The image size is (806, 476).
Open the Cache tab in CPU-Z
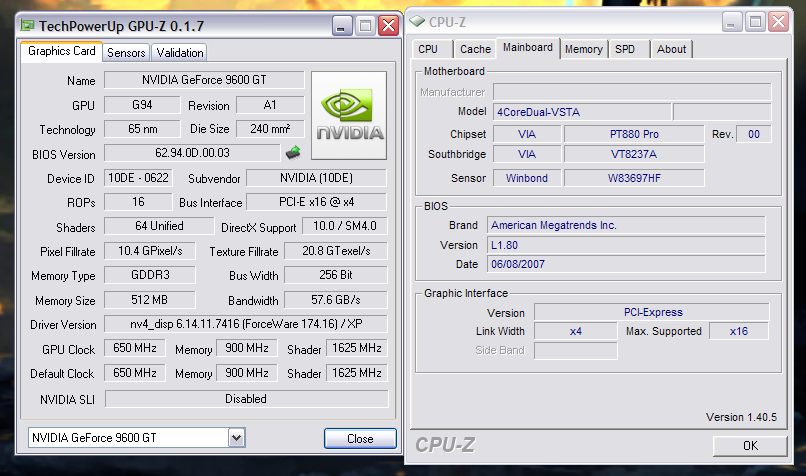pyautogui.click(x=475, y=49)
